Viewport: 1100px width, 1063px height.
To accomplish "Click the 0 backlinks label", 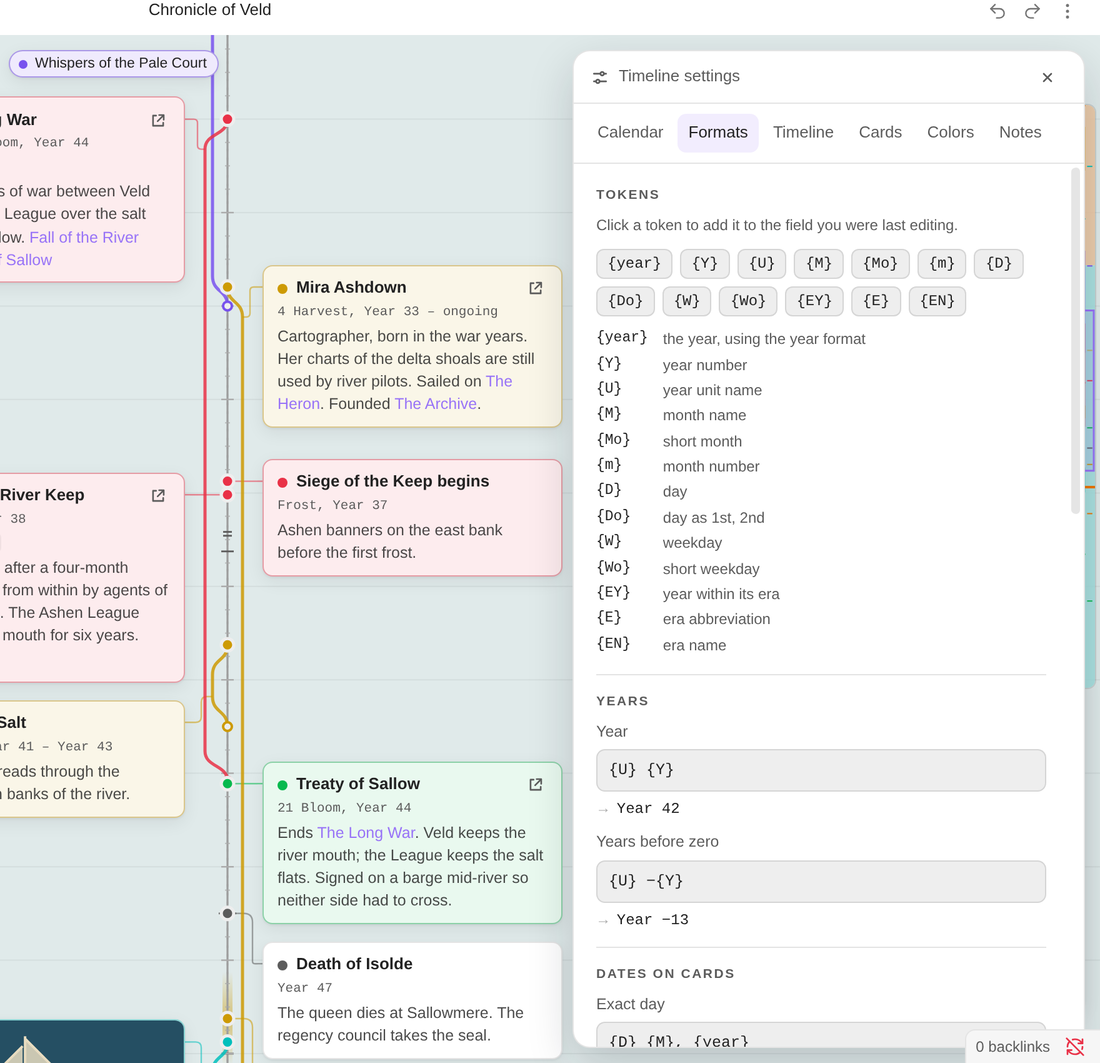I will (x=1012, y=1047).
